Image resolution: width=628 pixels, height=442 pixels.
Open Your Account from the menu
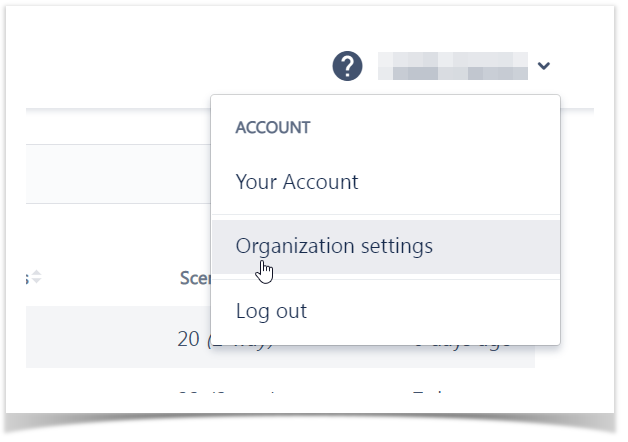point(296,182)
